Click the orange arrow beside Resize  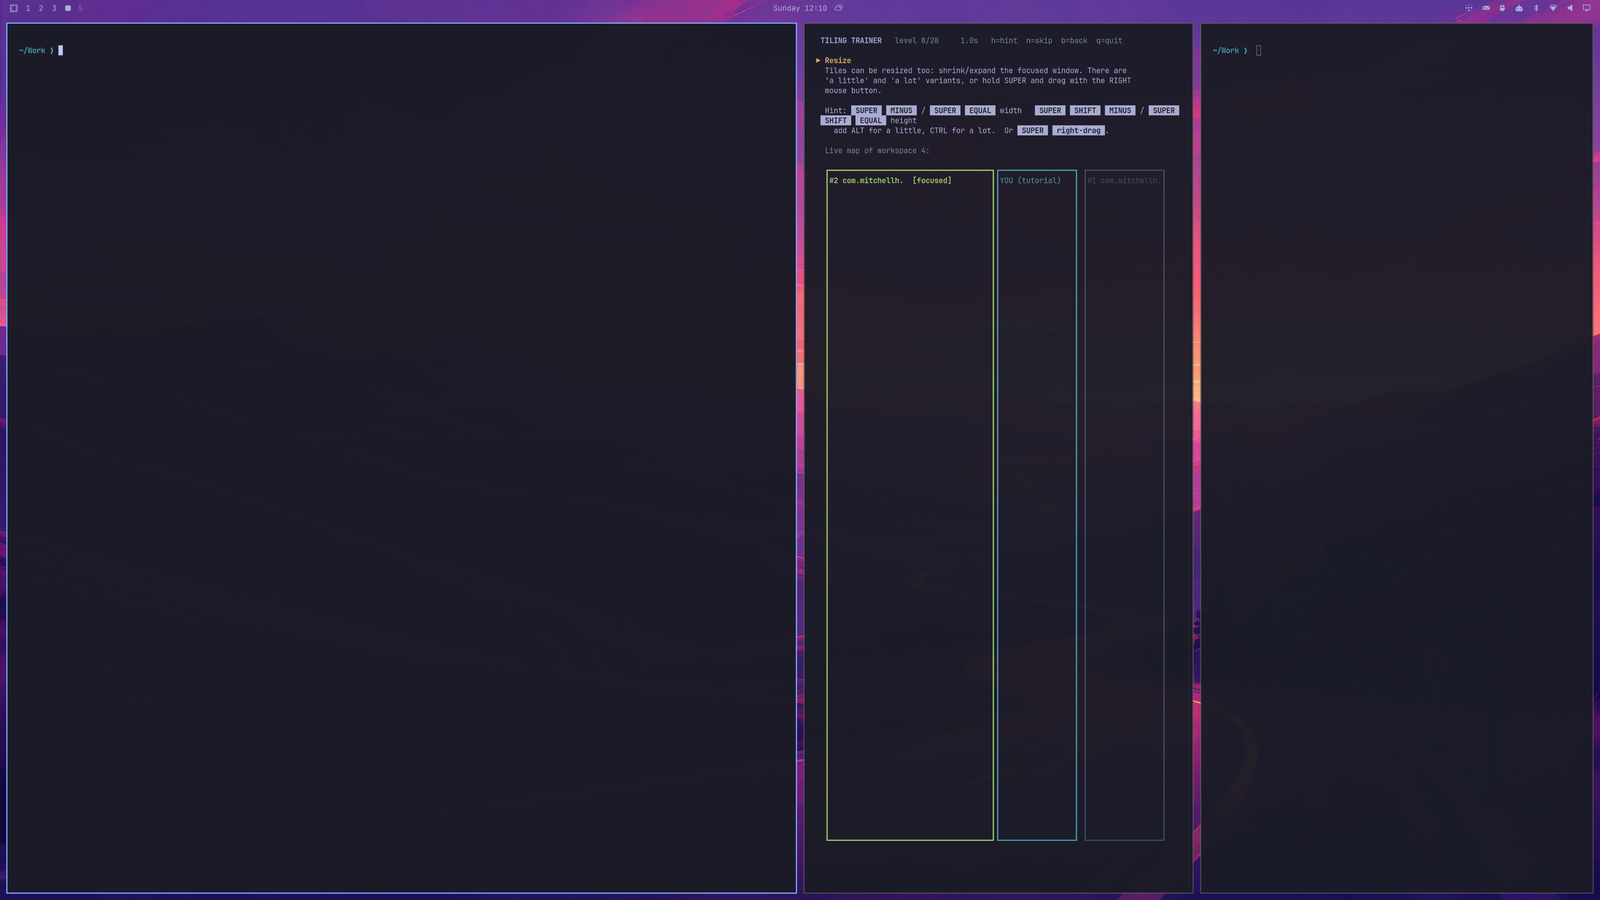[818, 61]
